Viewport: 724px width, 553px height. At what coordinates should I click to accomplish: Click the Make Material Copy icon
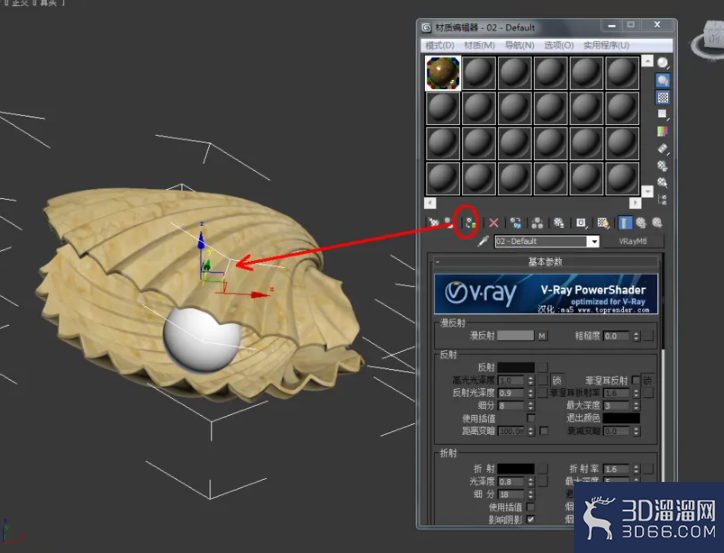[x=516, y=223]
